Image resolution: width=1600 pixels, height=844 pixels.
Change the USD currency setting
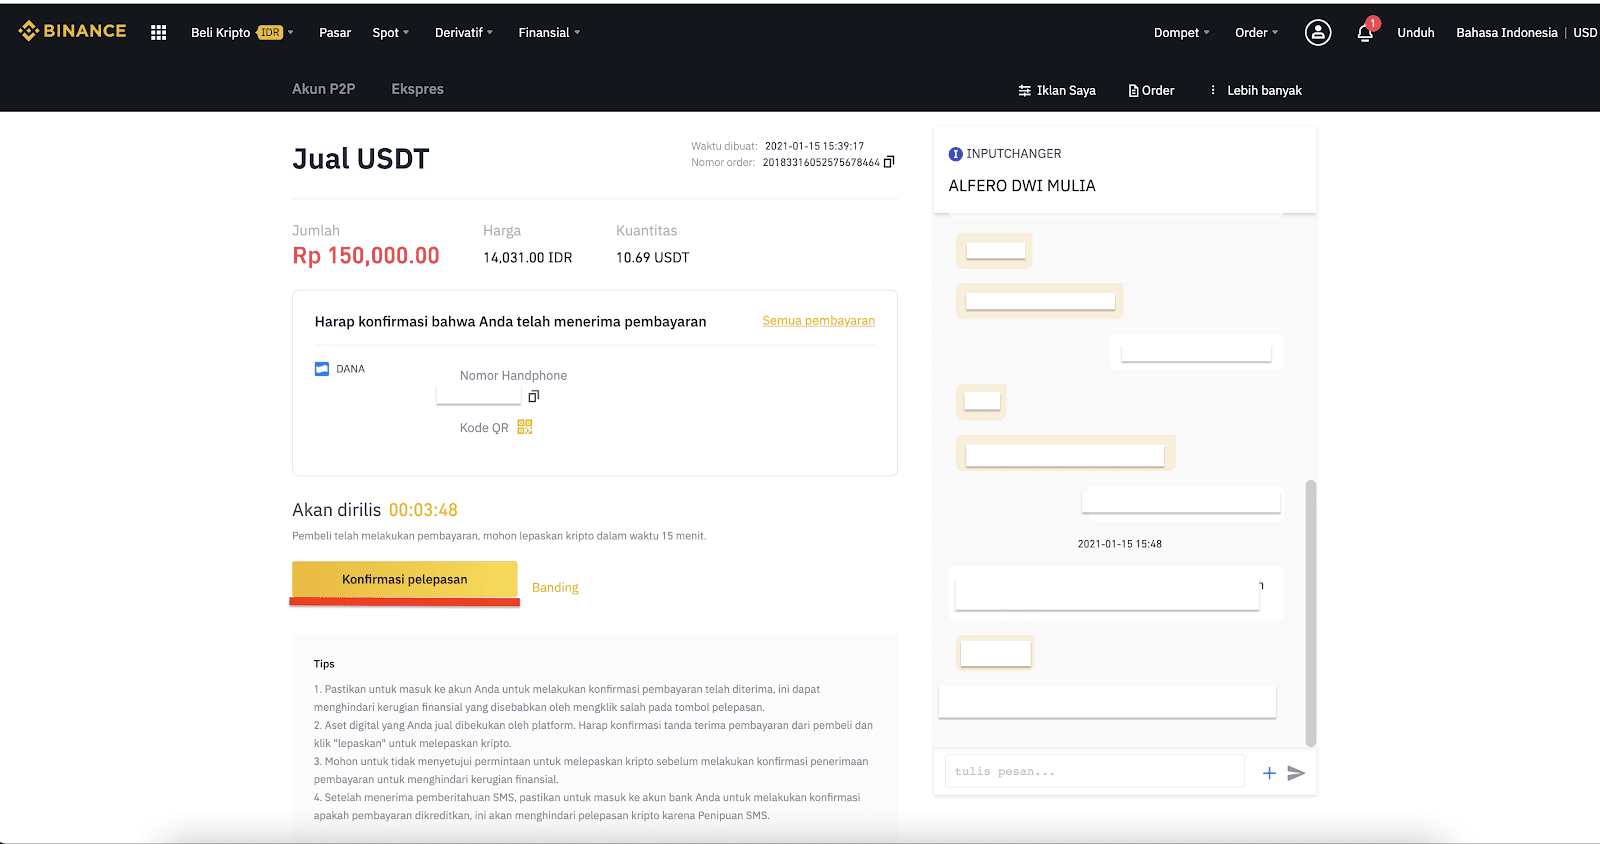(1585, 33)
